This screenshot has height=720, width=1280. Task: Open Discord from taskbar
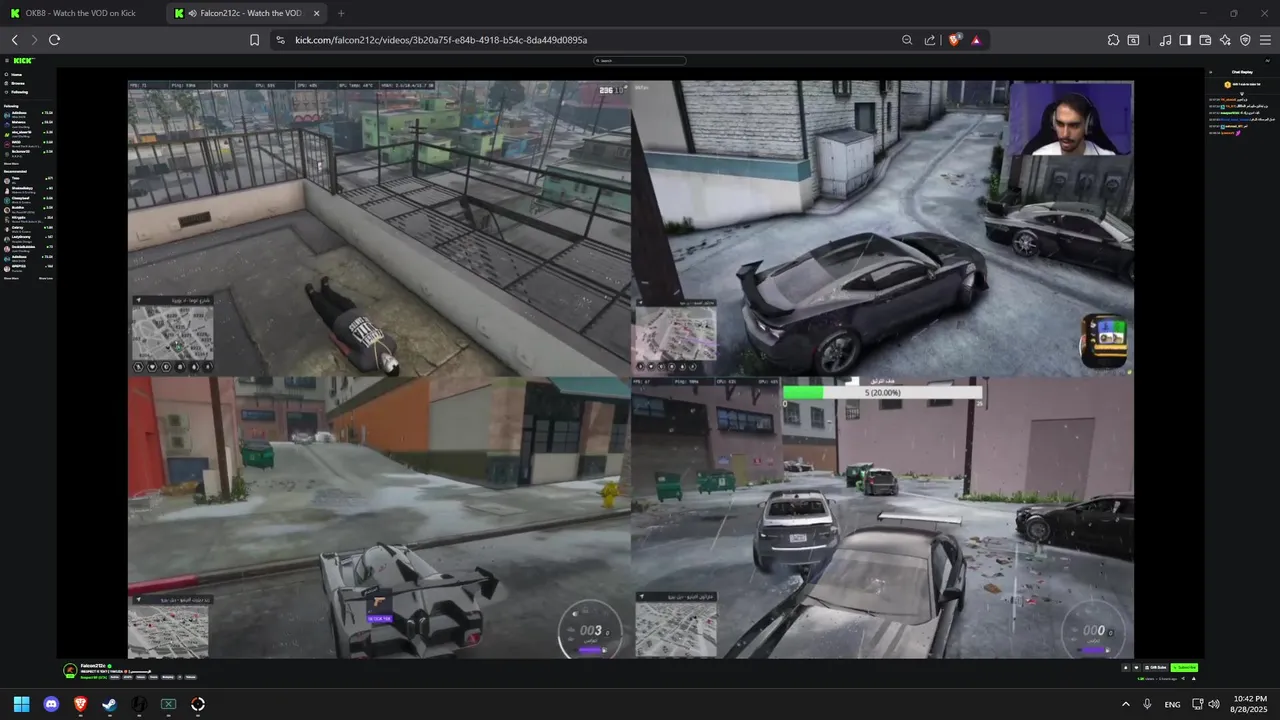point(51,704)
